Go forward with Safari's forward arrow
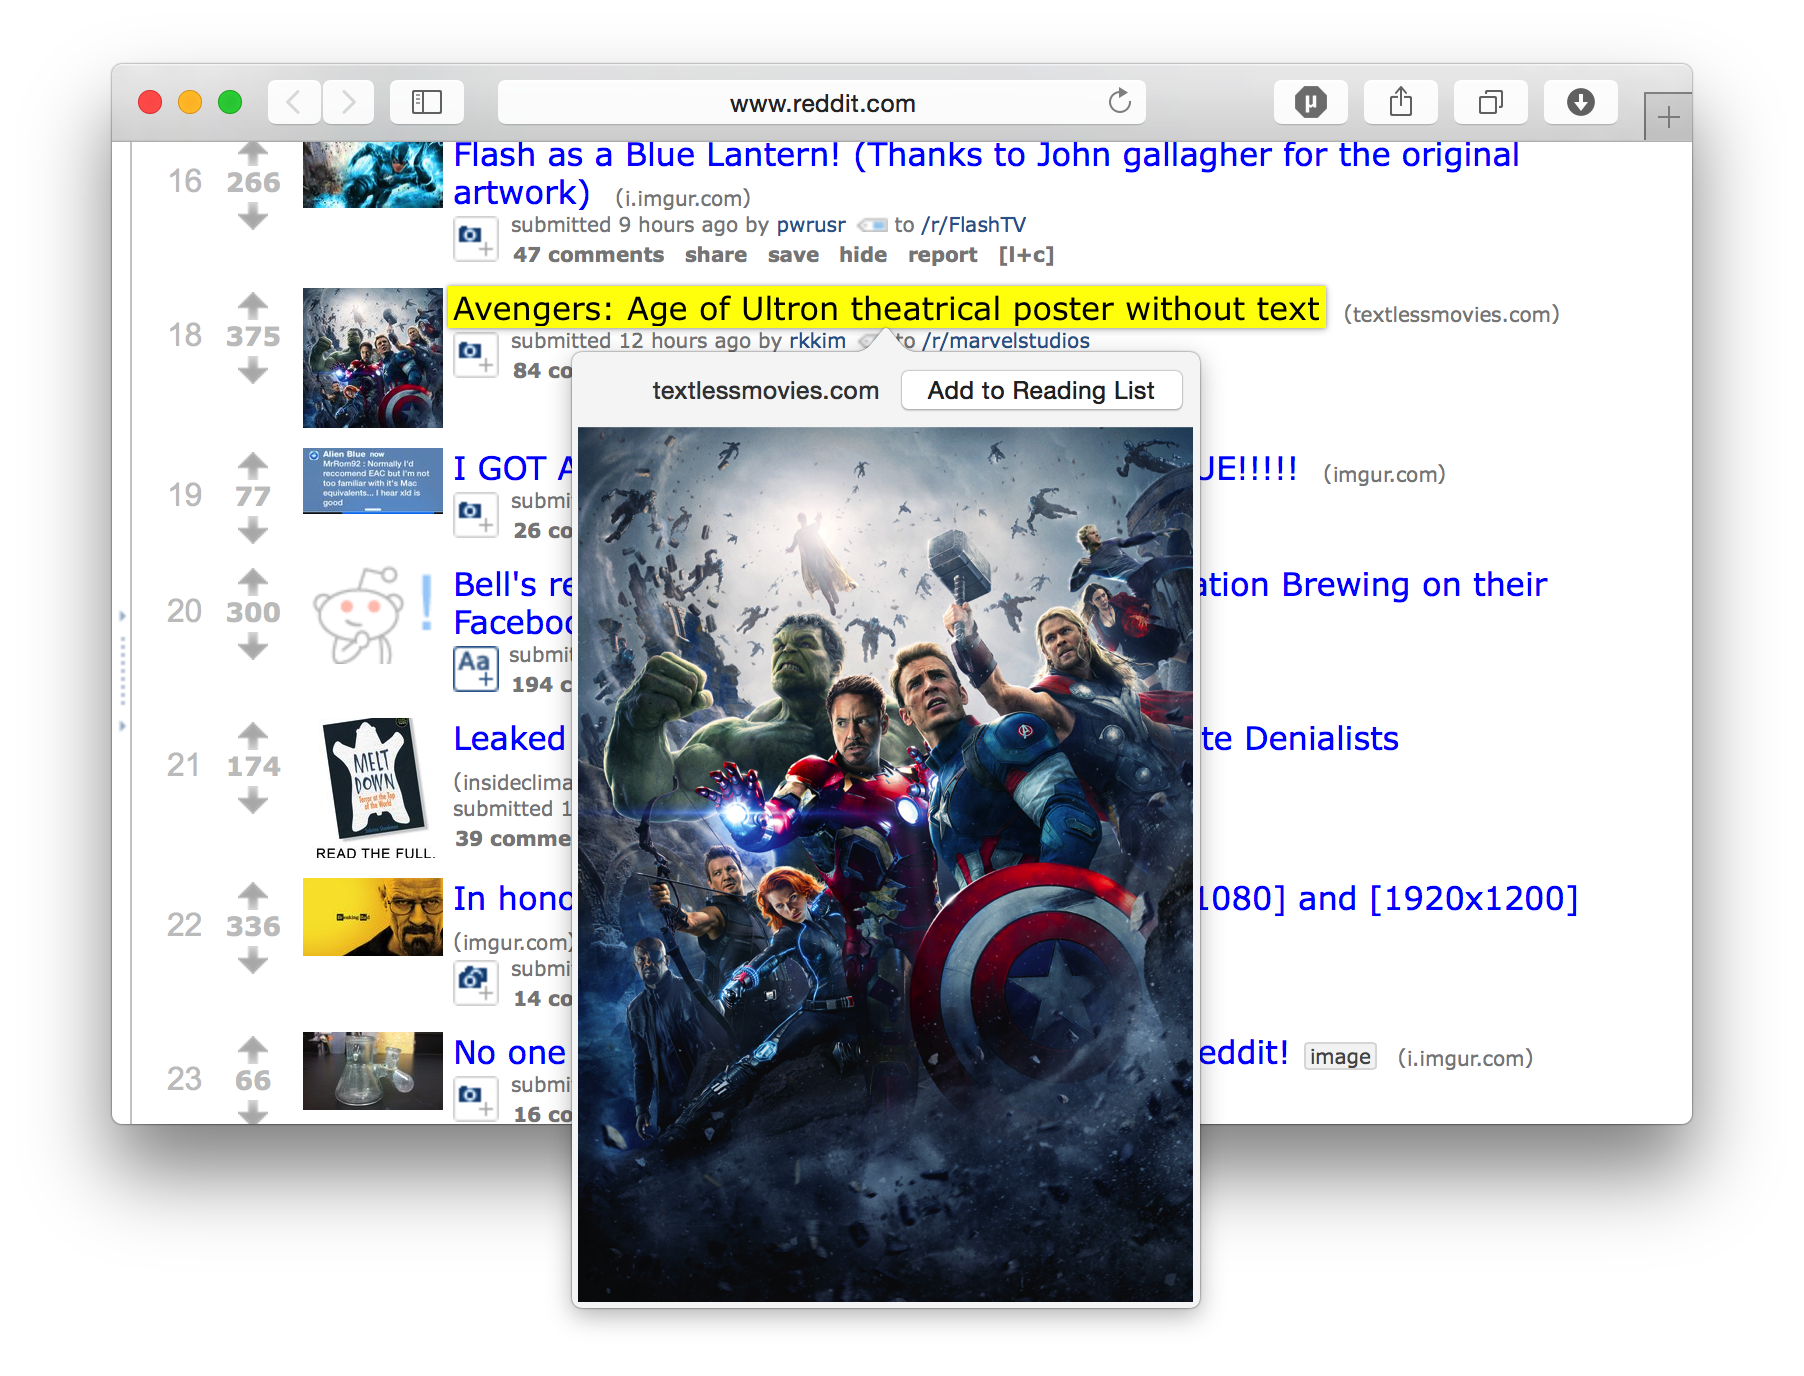Screen dimensions: 1804x1376 coord(348,102)
